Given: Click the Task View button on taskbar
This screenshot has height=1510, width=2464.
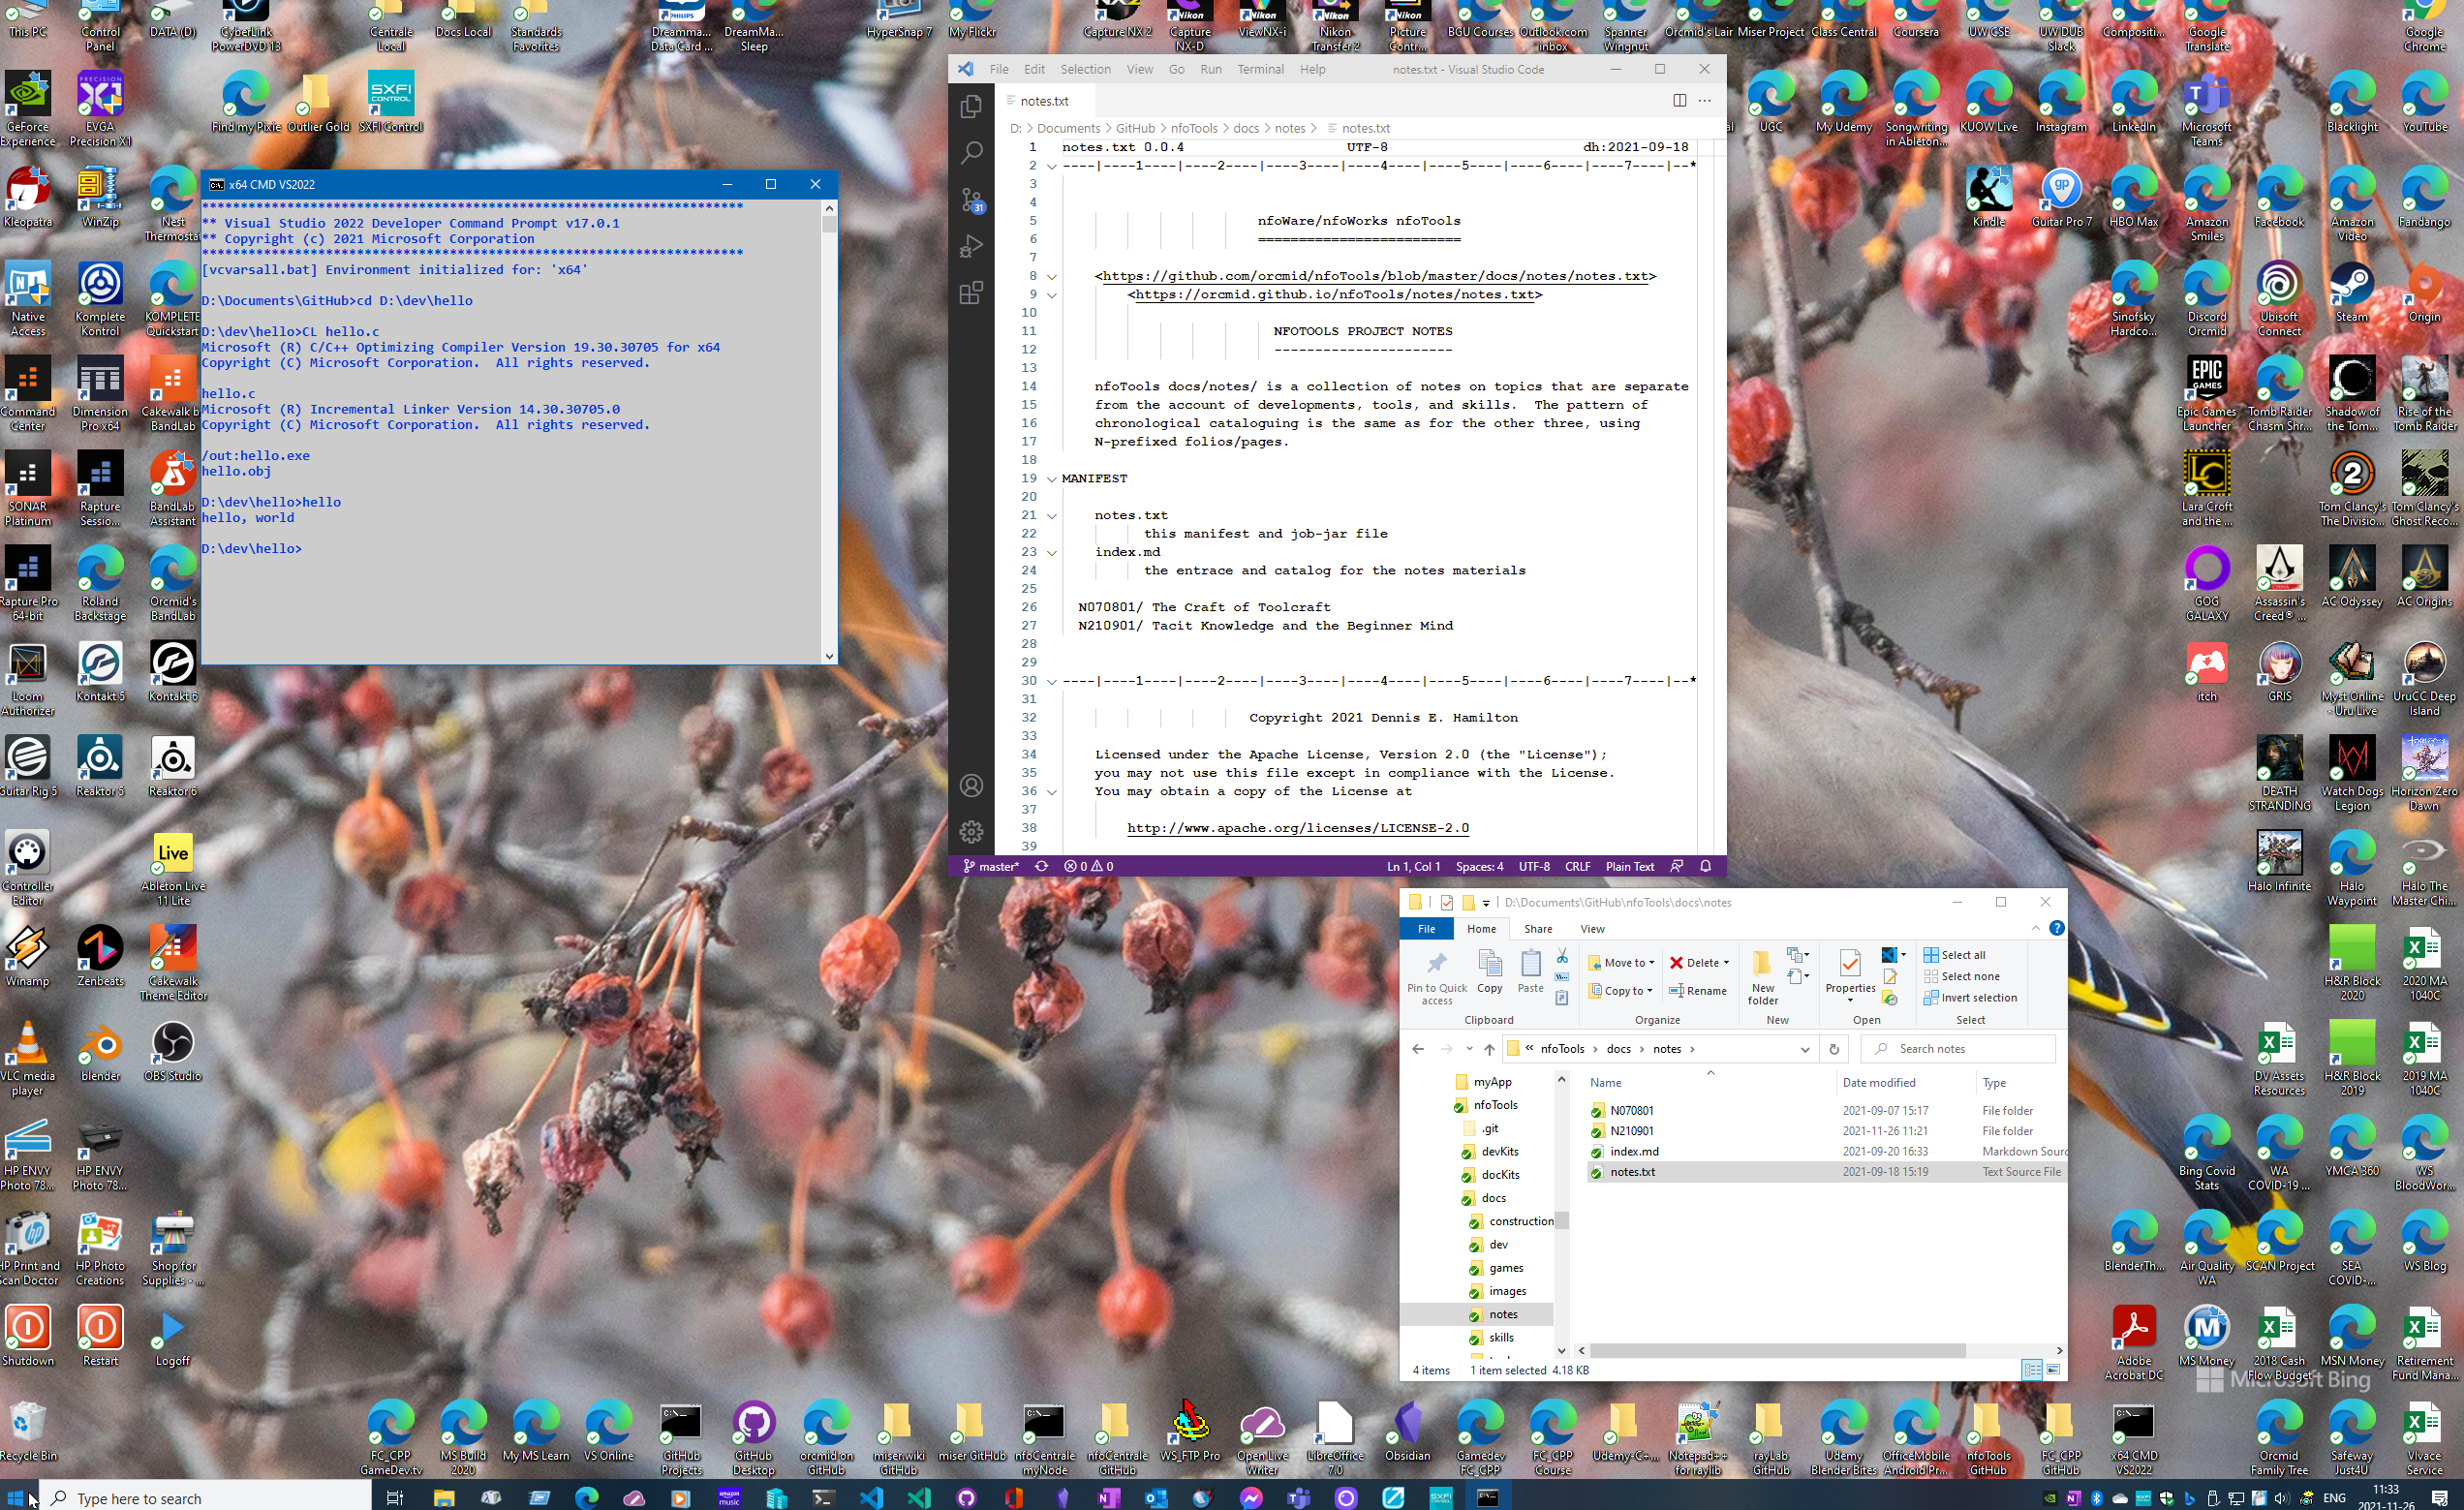Looking at the screenshot, I should tap(394, 1497).
